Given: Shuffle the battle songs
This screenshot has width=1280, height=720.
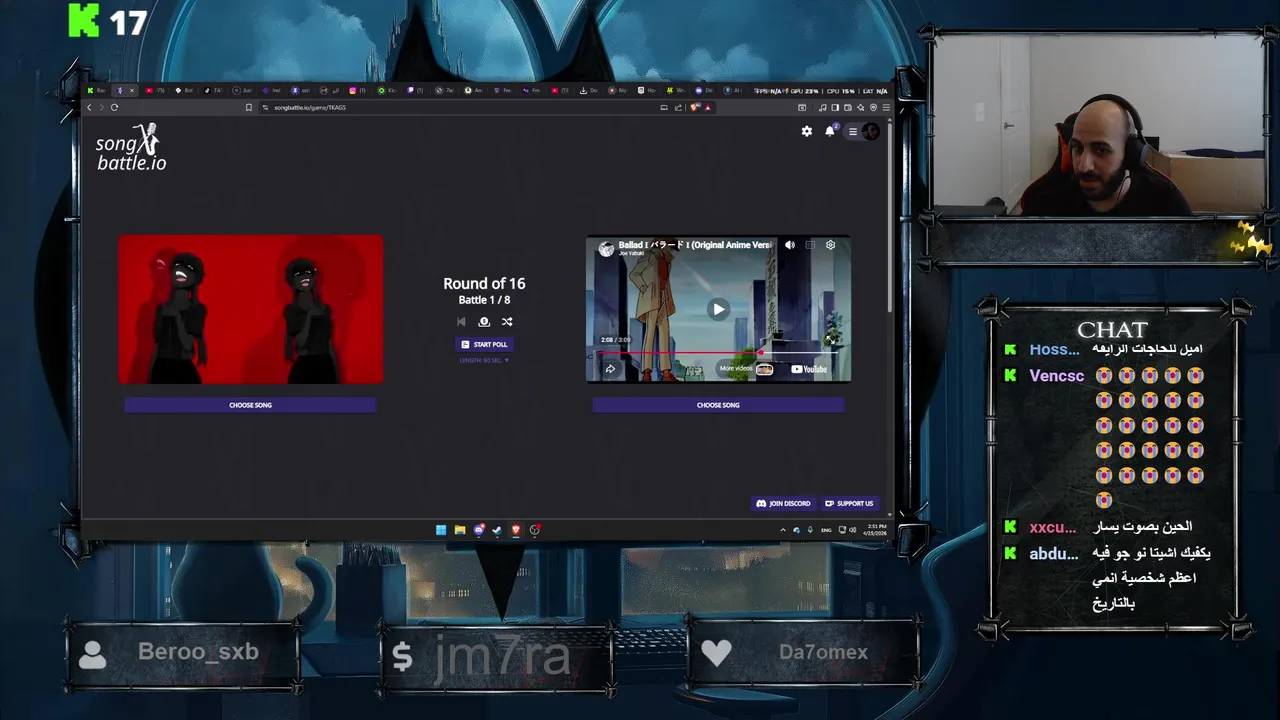Looking at the screenshot, I should [507, 322].
